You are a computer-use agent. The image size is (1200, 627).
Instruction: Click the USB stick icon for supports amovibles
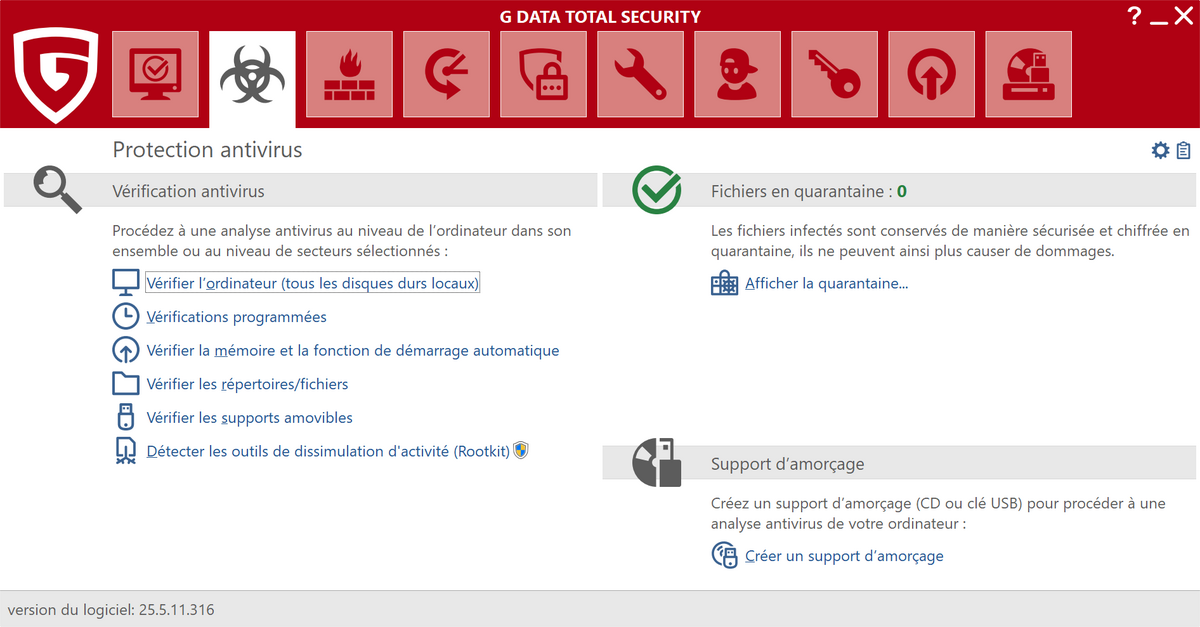[126, 417]
